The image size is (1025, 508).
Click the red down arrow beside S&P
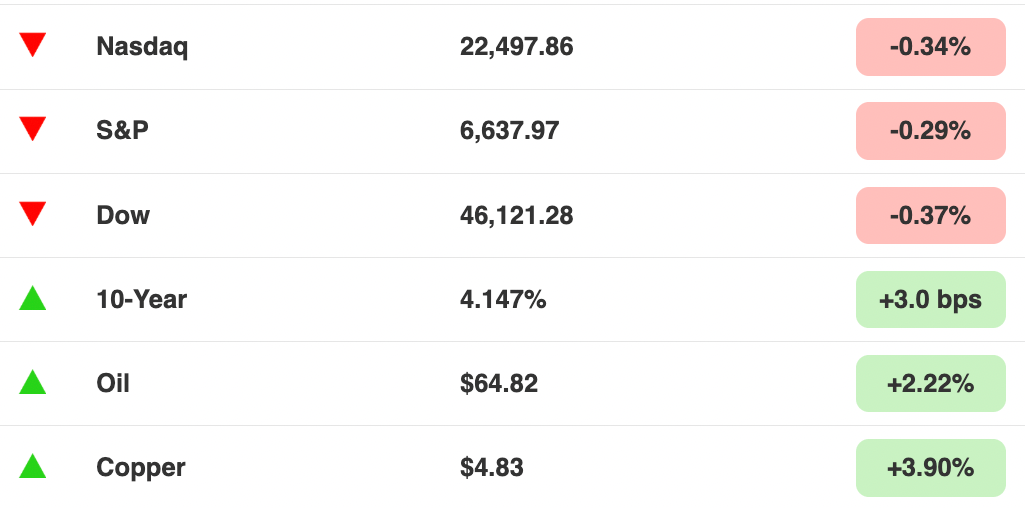[x=32, y=129]
